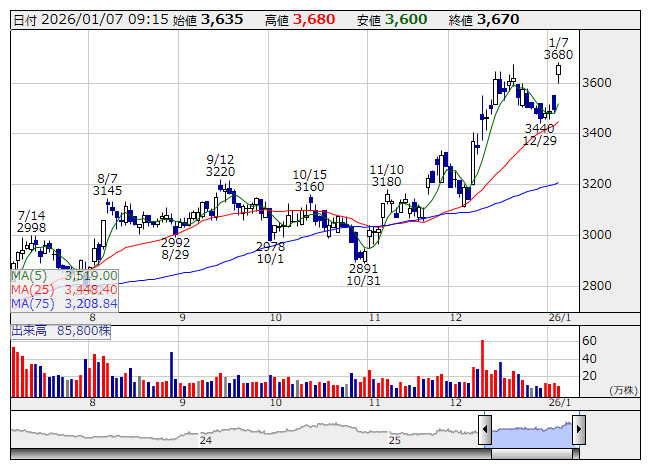Click the 2800 price axis label
This screenshot has height=470, width=653.
coord(597,285)
